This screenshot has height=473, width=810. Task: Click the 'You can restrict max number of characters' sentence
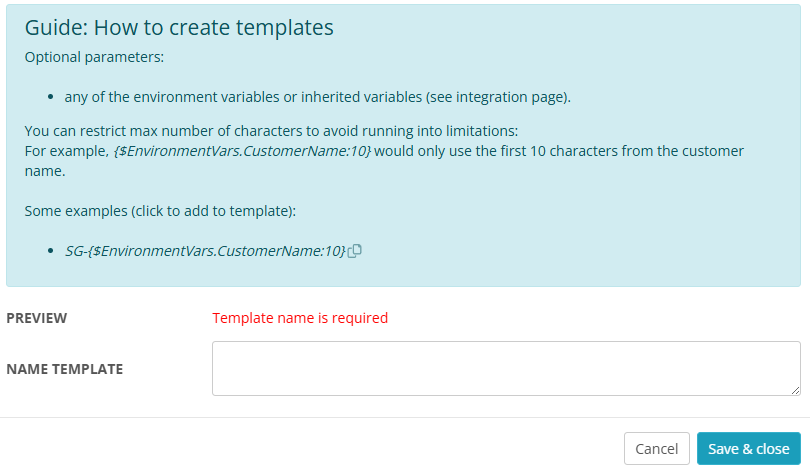pos(272,131)
